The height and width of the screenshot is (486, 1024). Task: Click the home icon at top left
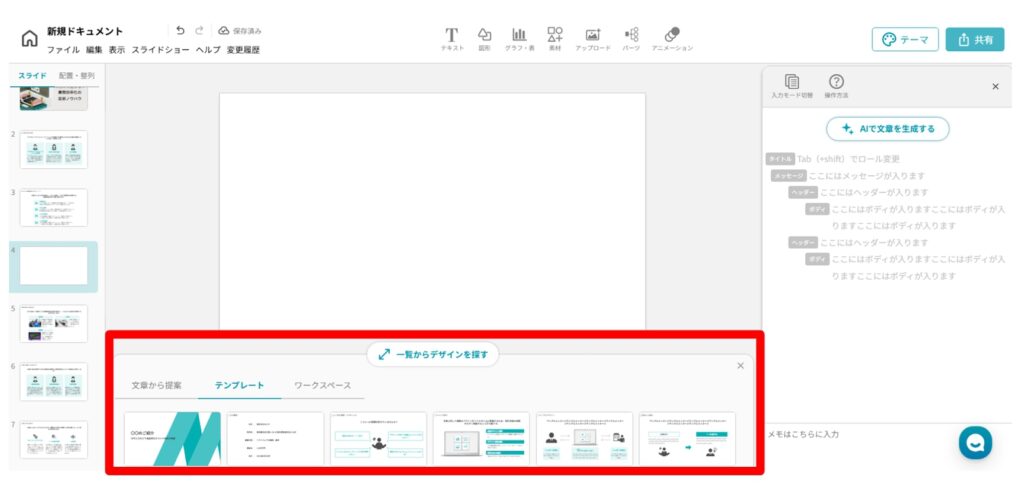(29, 39)
